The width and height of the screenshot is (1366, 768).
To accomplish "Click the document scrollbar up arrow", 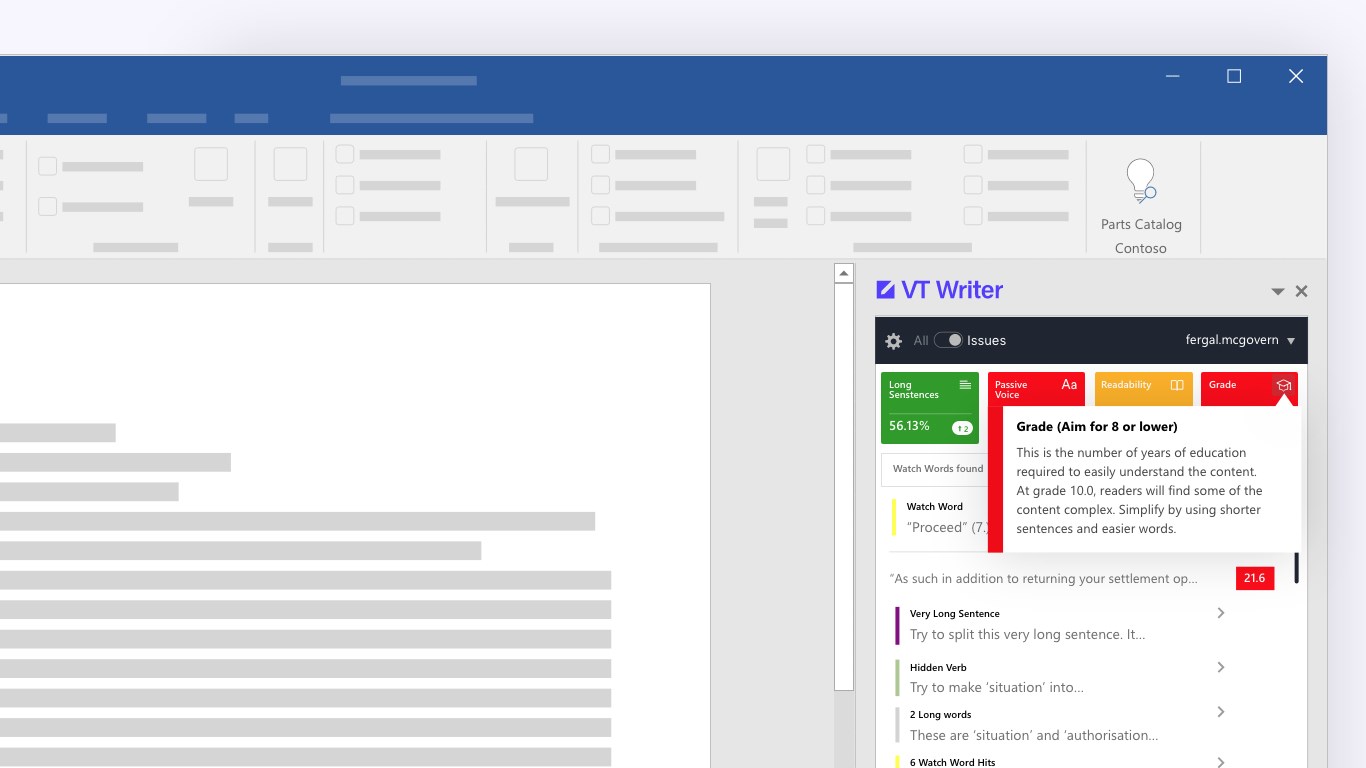I will [844, 273].
